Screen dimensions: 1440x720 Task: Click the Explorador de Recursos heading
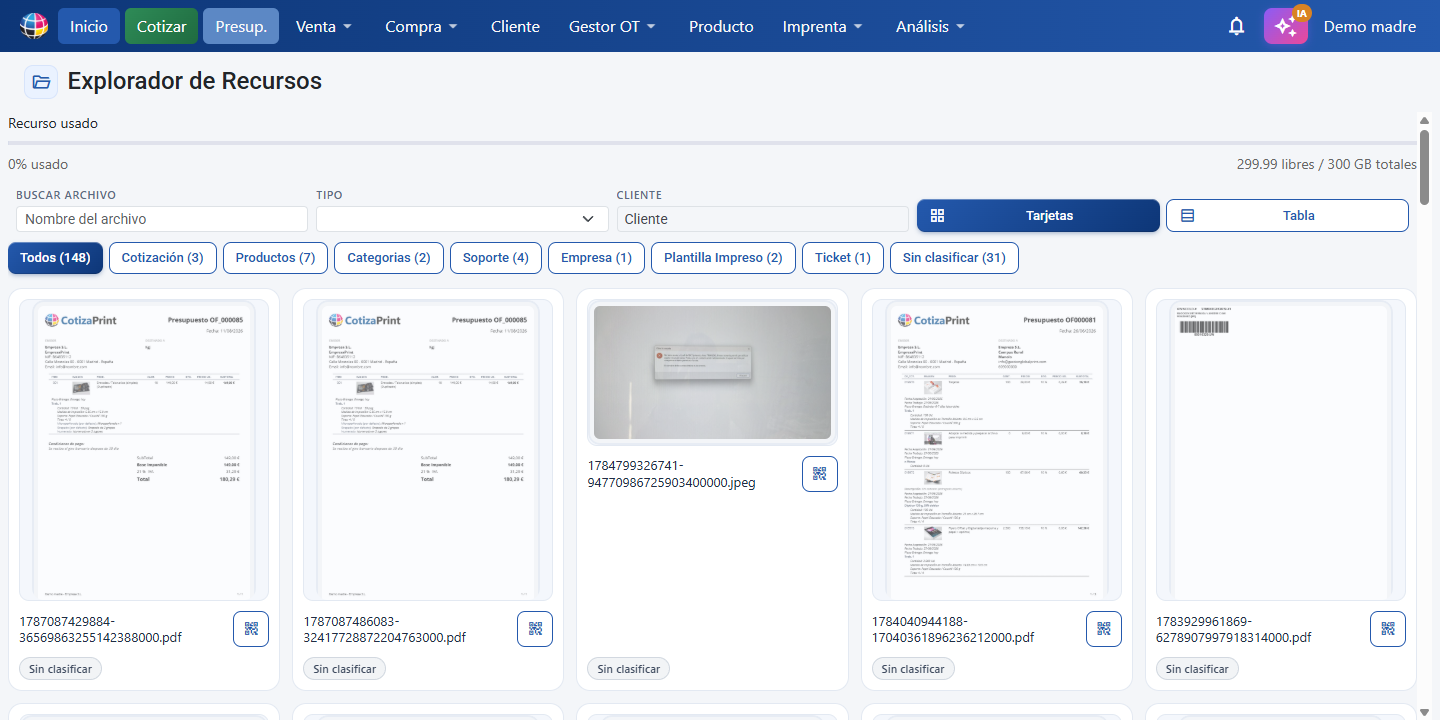tap(195, 81)
